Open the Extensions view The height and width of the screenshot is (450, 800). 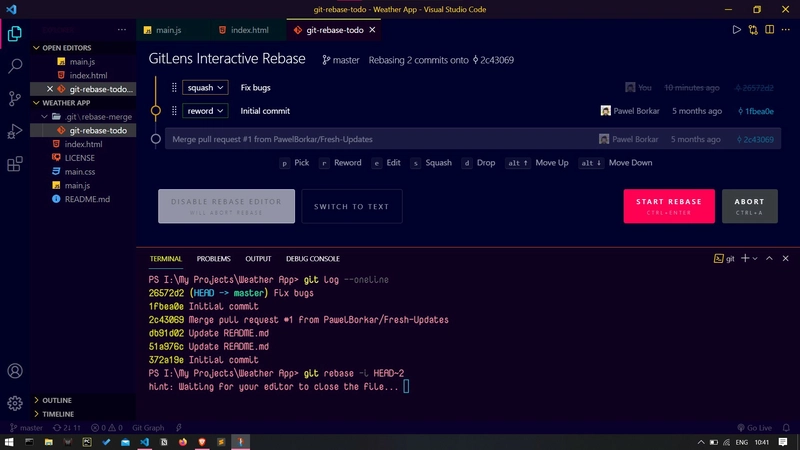click(x=15, y=164)
